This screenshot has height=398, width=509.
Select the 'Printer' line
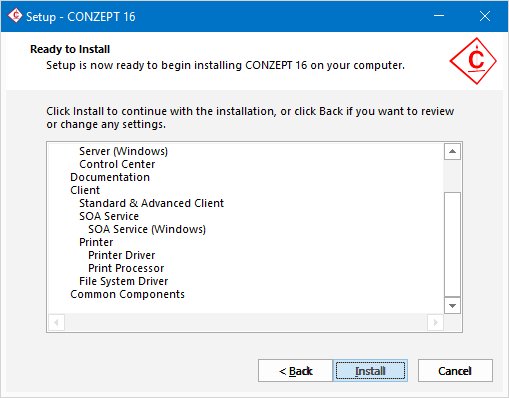point(96,242)
